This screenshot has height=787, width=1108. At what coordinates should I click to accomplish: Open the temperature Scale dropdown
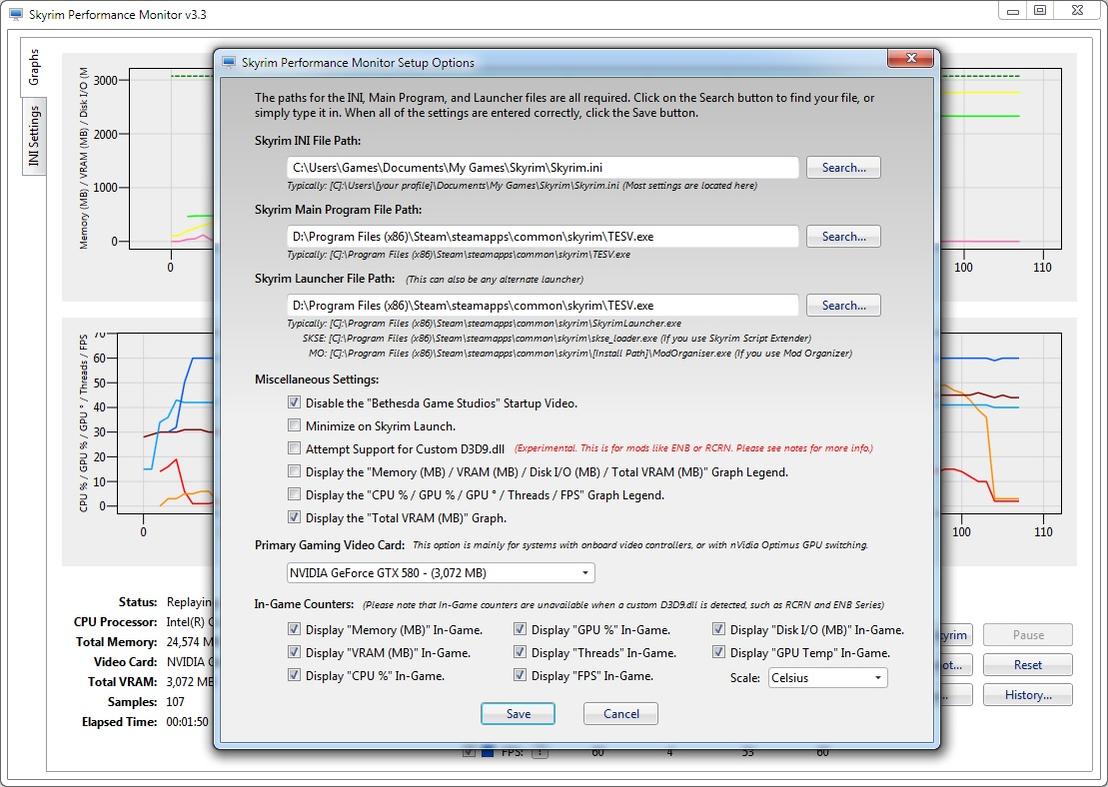[x=827, y=677]
